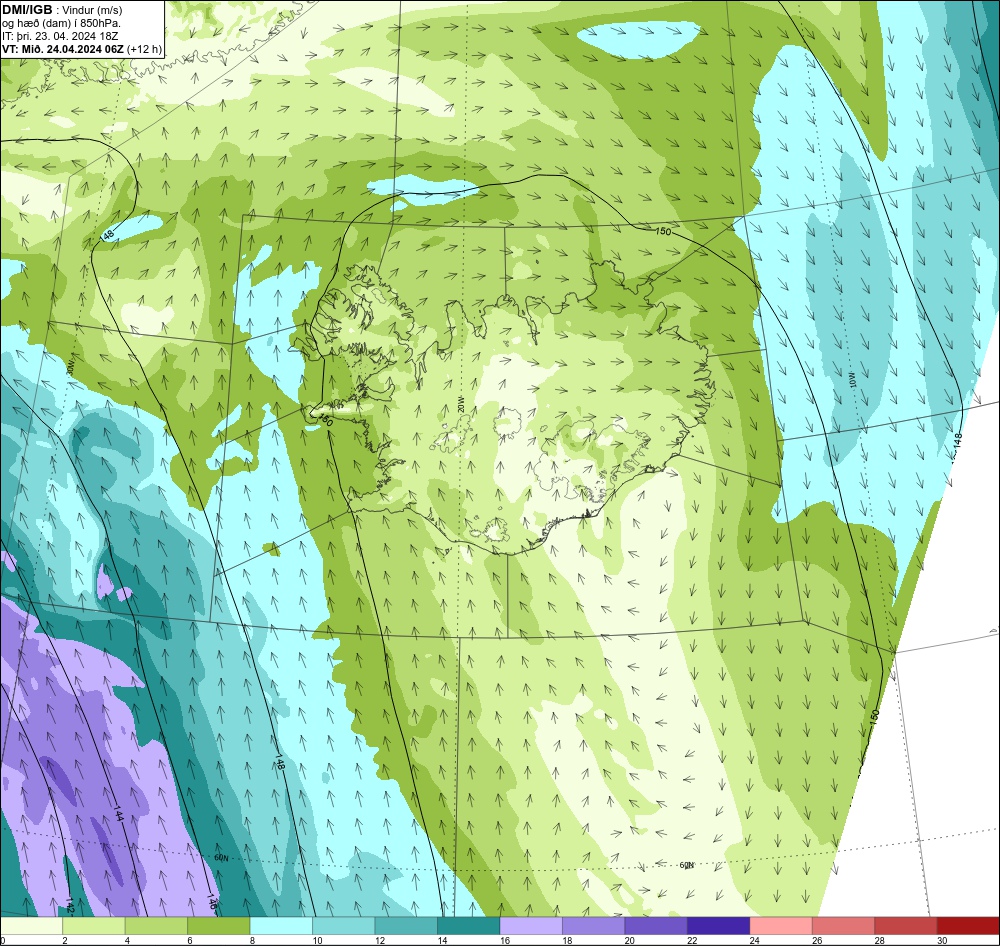Click legend tick value '20'
The width and height of the screenshot is (1000, 946).
pyautogui.click(x=629, y=940)
